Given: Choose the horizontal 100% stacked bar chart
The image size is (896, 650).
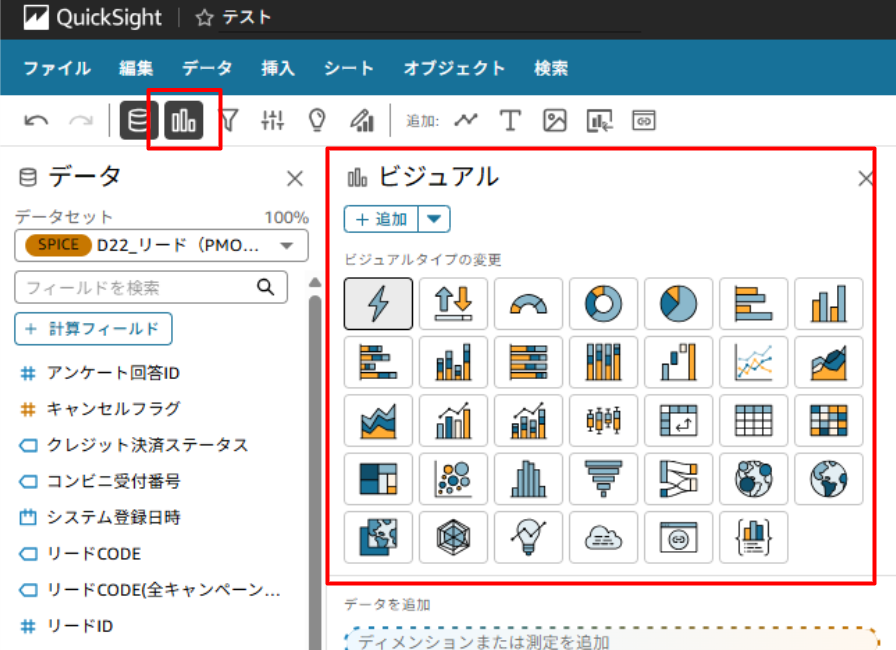Looking at the screenshot, I should point(529,362).
